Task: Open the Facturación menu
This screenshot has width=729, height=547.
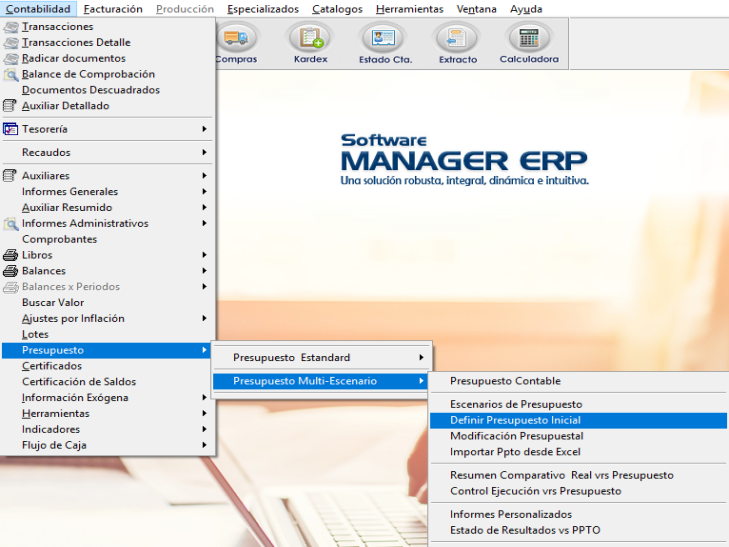Action: (113, 9)
